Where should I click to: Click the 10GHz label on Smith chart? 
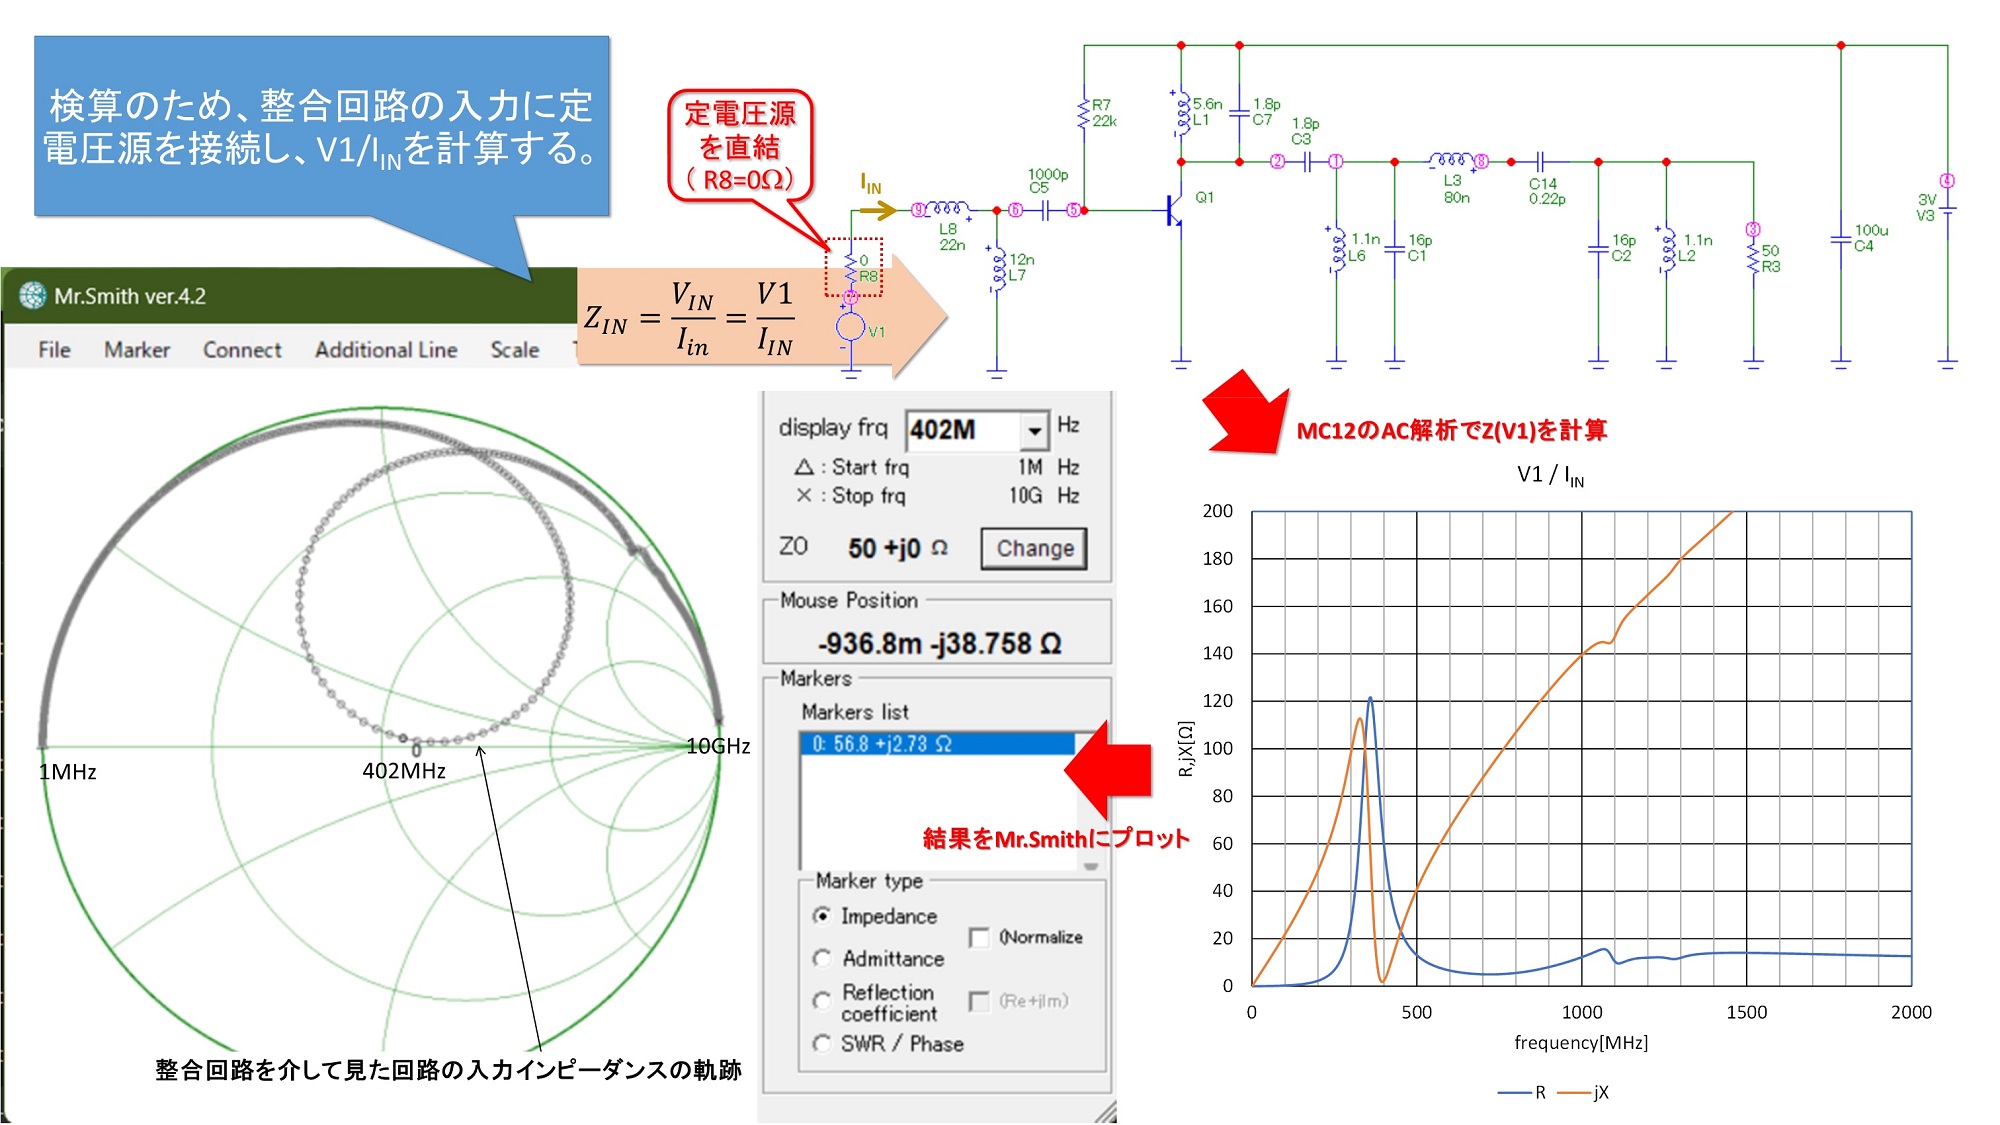pos(718,746)
